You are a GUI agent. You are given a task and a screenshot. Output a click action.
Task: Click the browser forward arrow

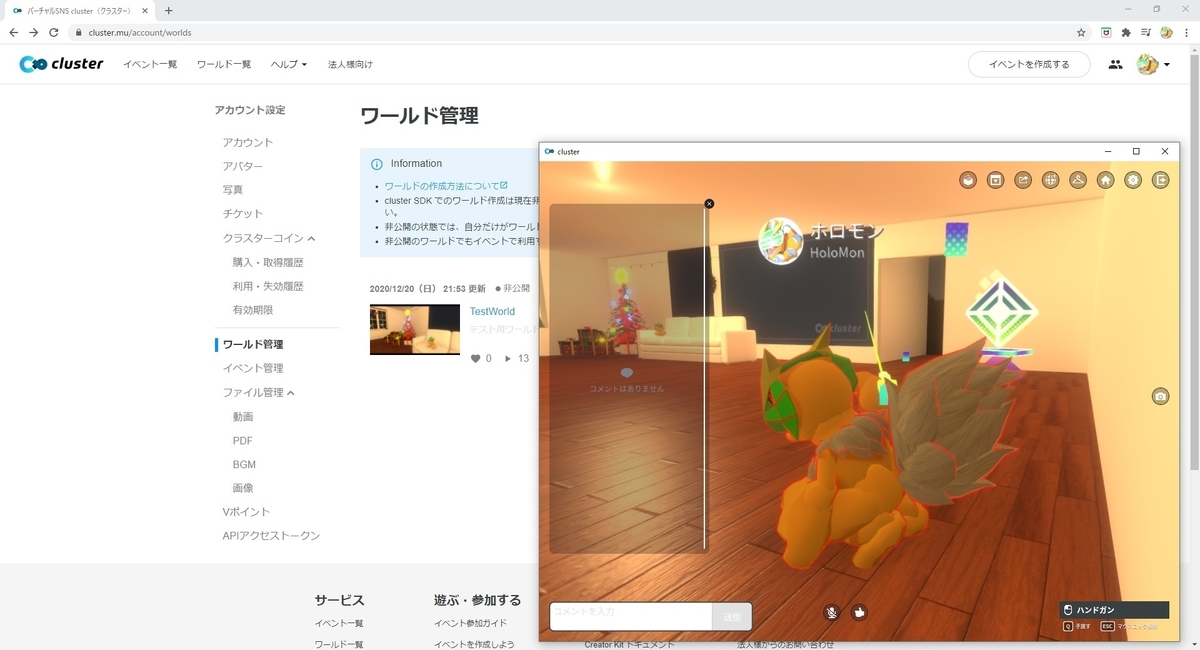click(x=34, y=32)
